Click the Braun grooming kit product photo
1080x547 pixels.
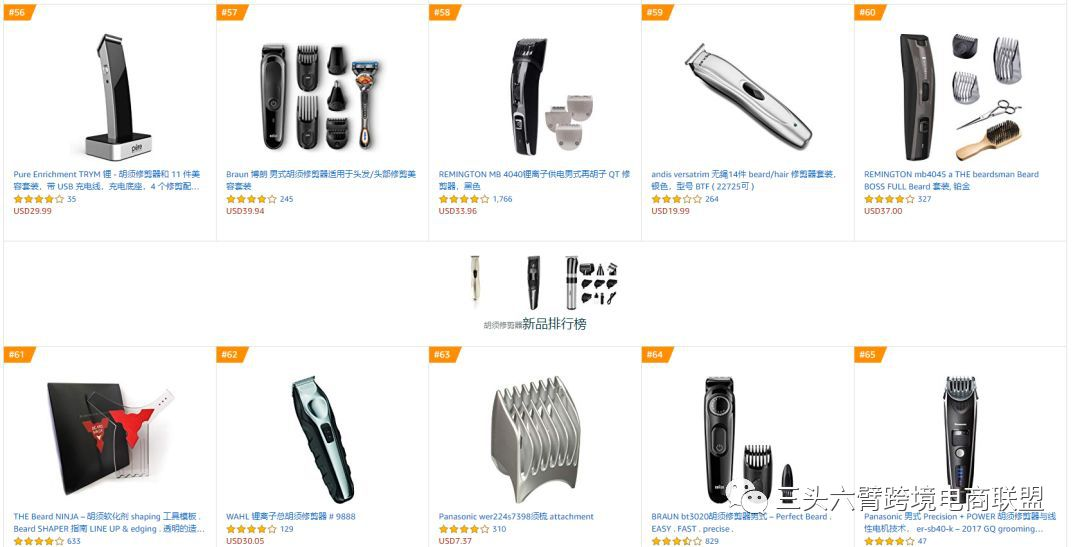(x=321, y=97)
